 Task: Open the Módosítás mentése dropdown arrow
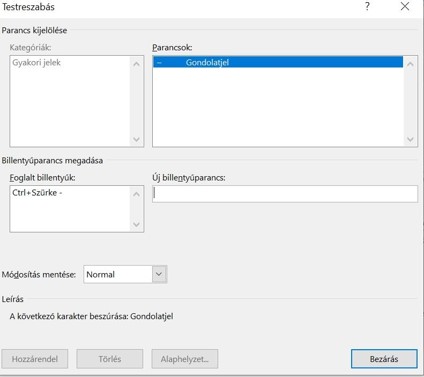coord(159,274)
